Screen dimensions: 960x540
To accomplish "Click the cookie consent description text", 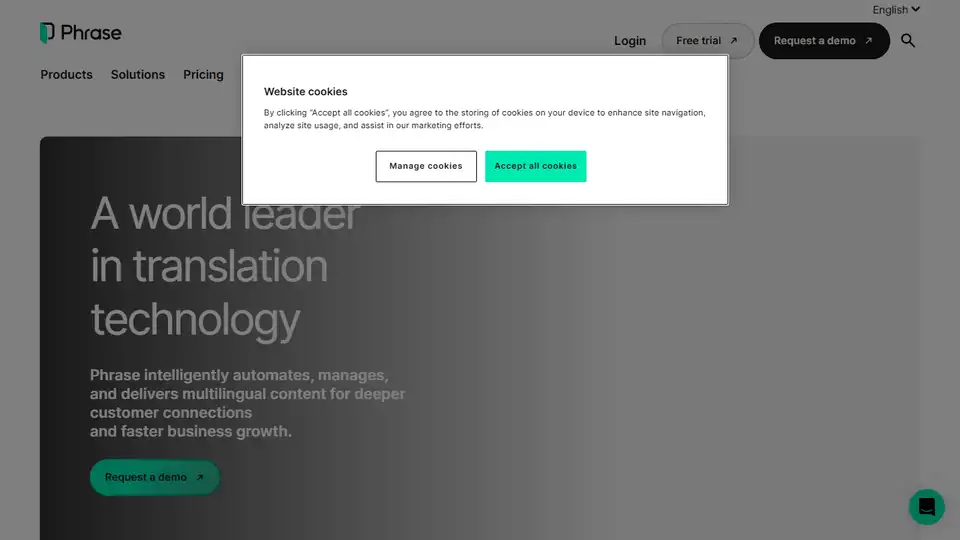I will [484, 119].
